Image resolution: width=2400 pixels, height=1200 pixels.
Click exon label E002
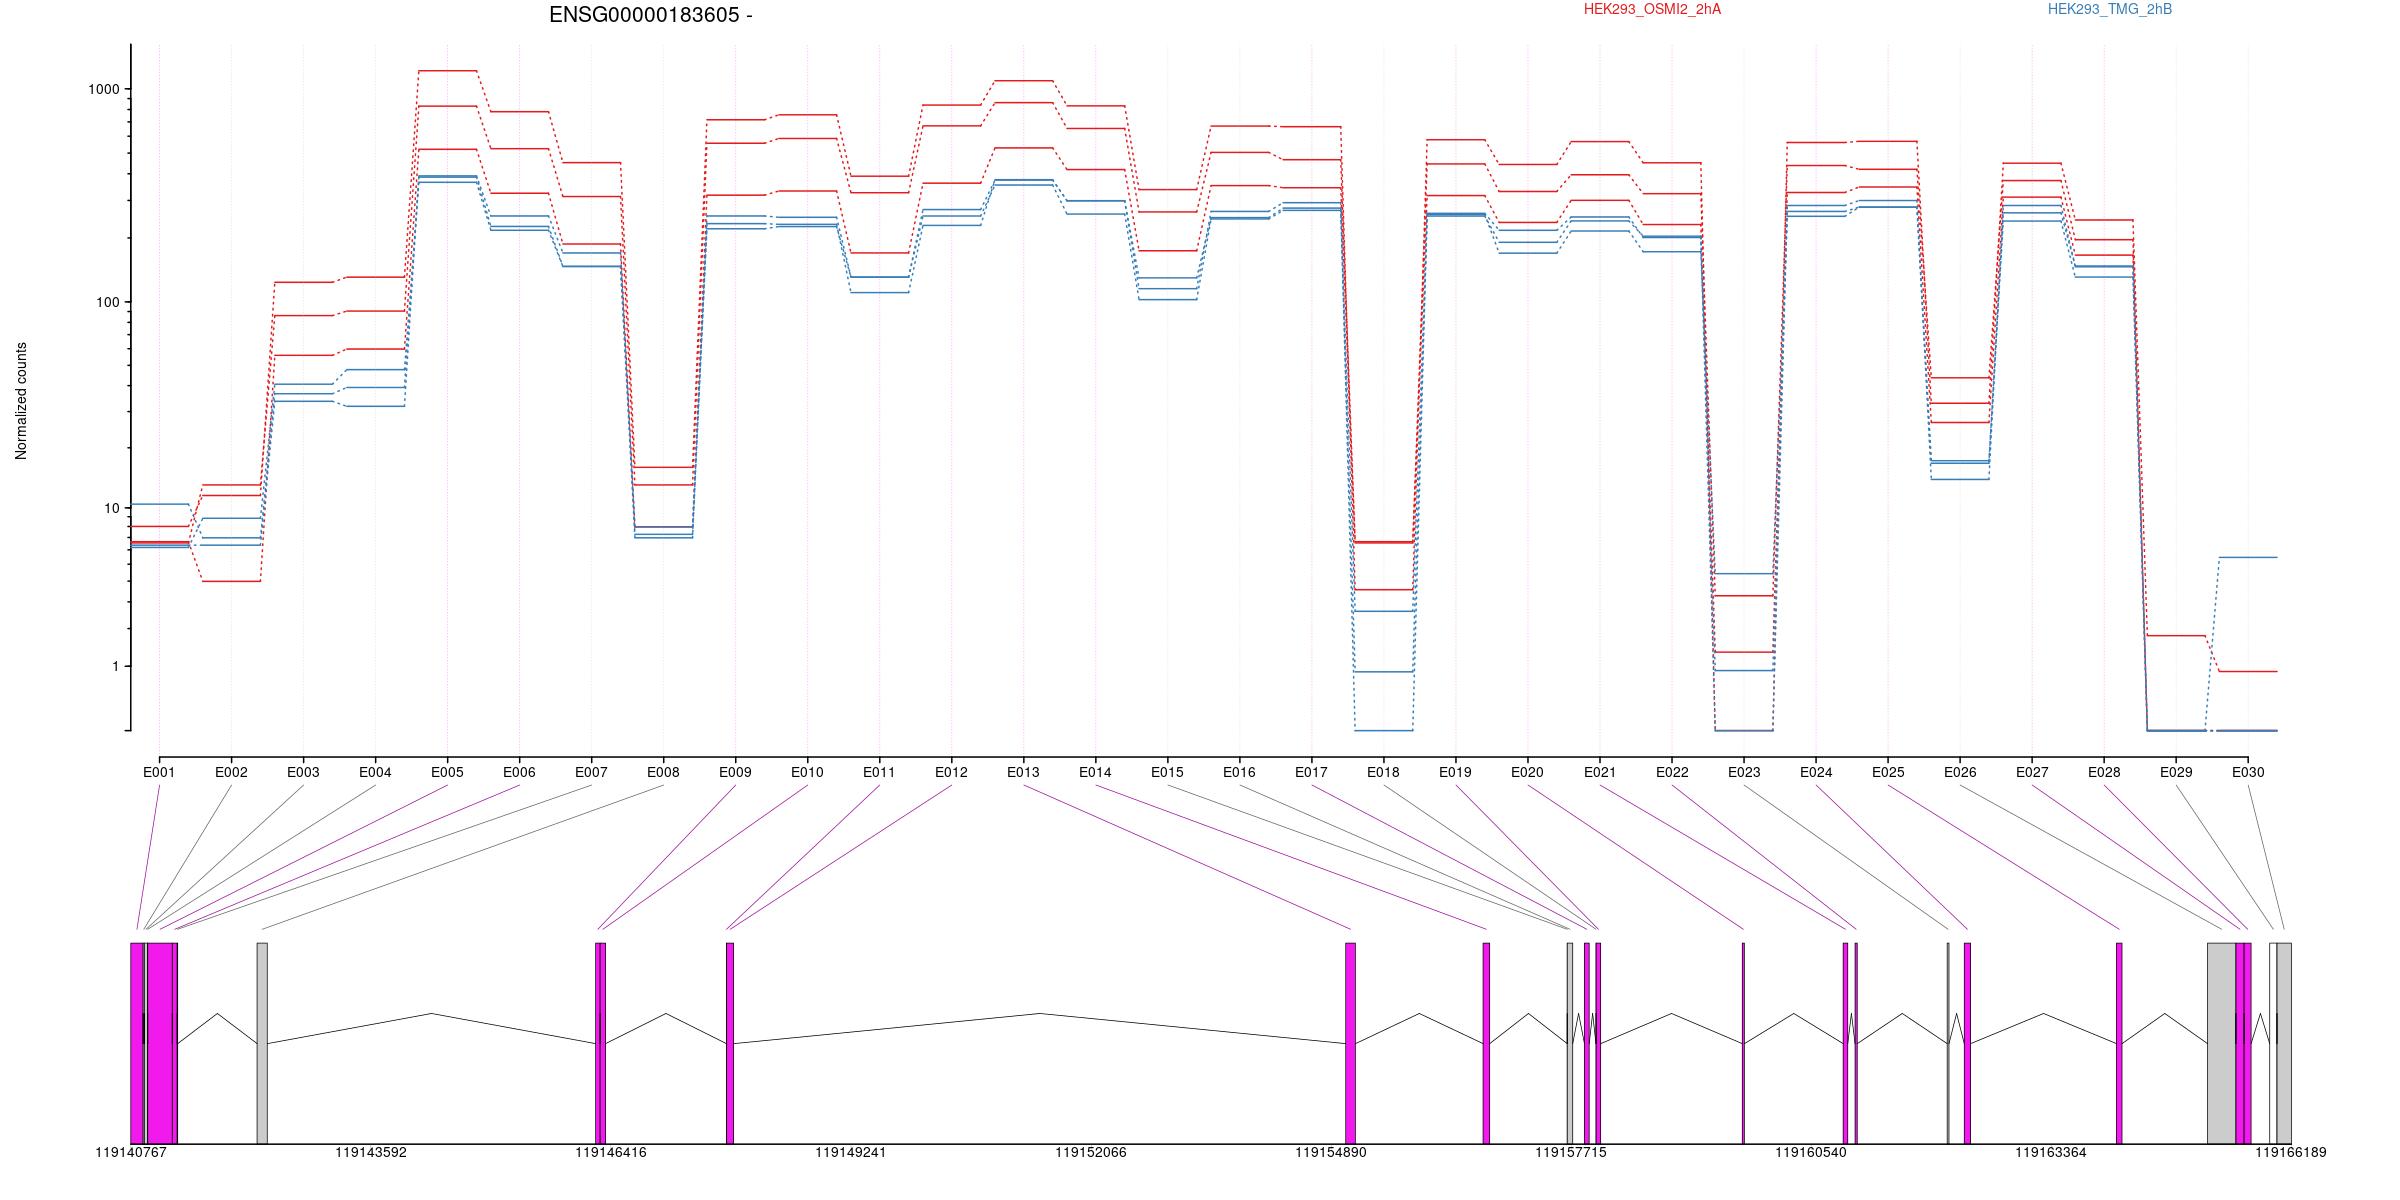[x=231, y=772]
